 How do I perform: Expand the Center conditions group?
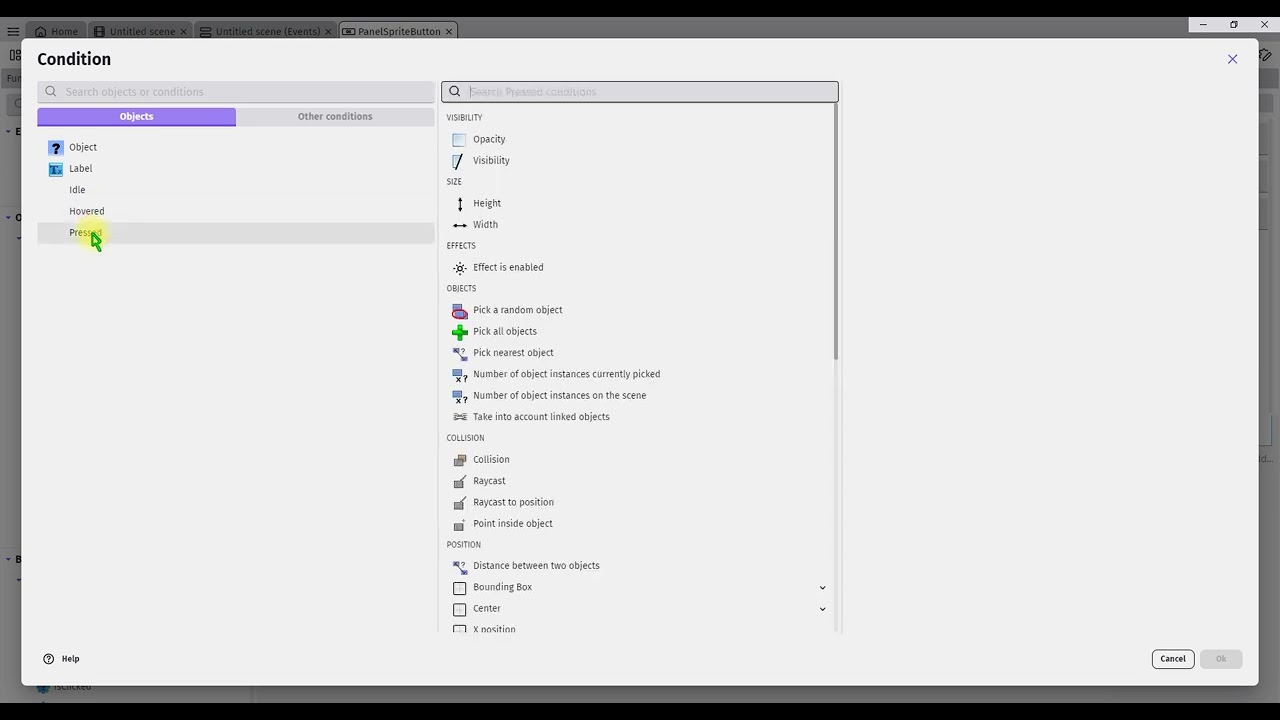[822, 609]
